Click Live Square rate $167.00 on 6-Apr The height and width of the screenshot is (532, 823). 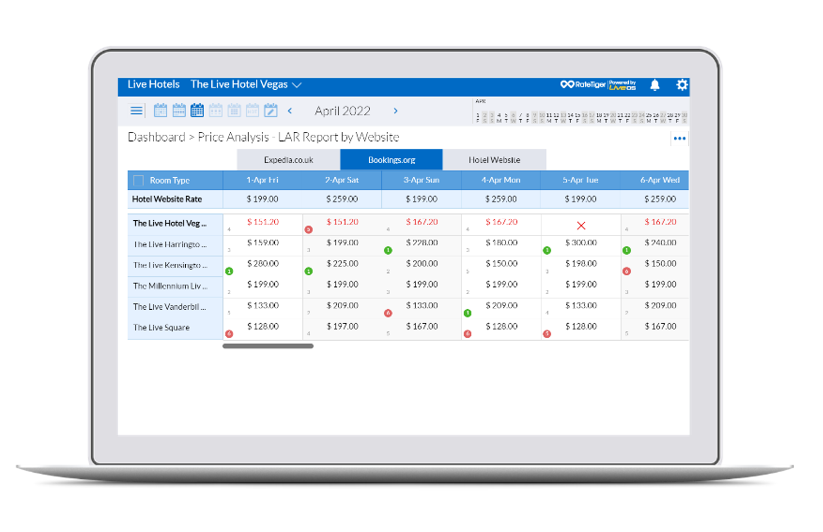click(660, 326)
